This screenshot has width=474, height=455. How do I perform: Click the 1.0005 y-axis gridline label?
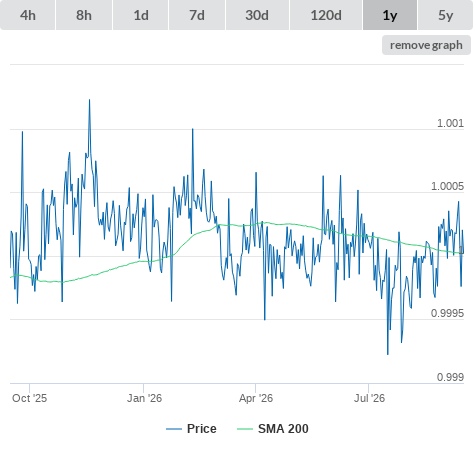447,186
